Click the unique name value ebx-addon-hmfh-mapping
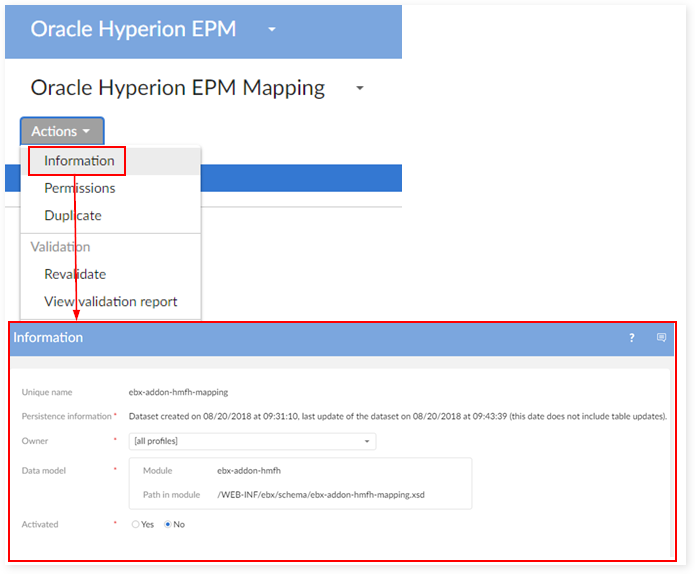This screenshot has width=695, height=574. (x=178, y=392)
